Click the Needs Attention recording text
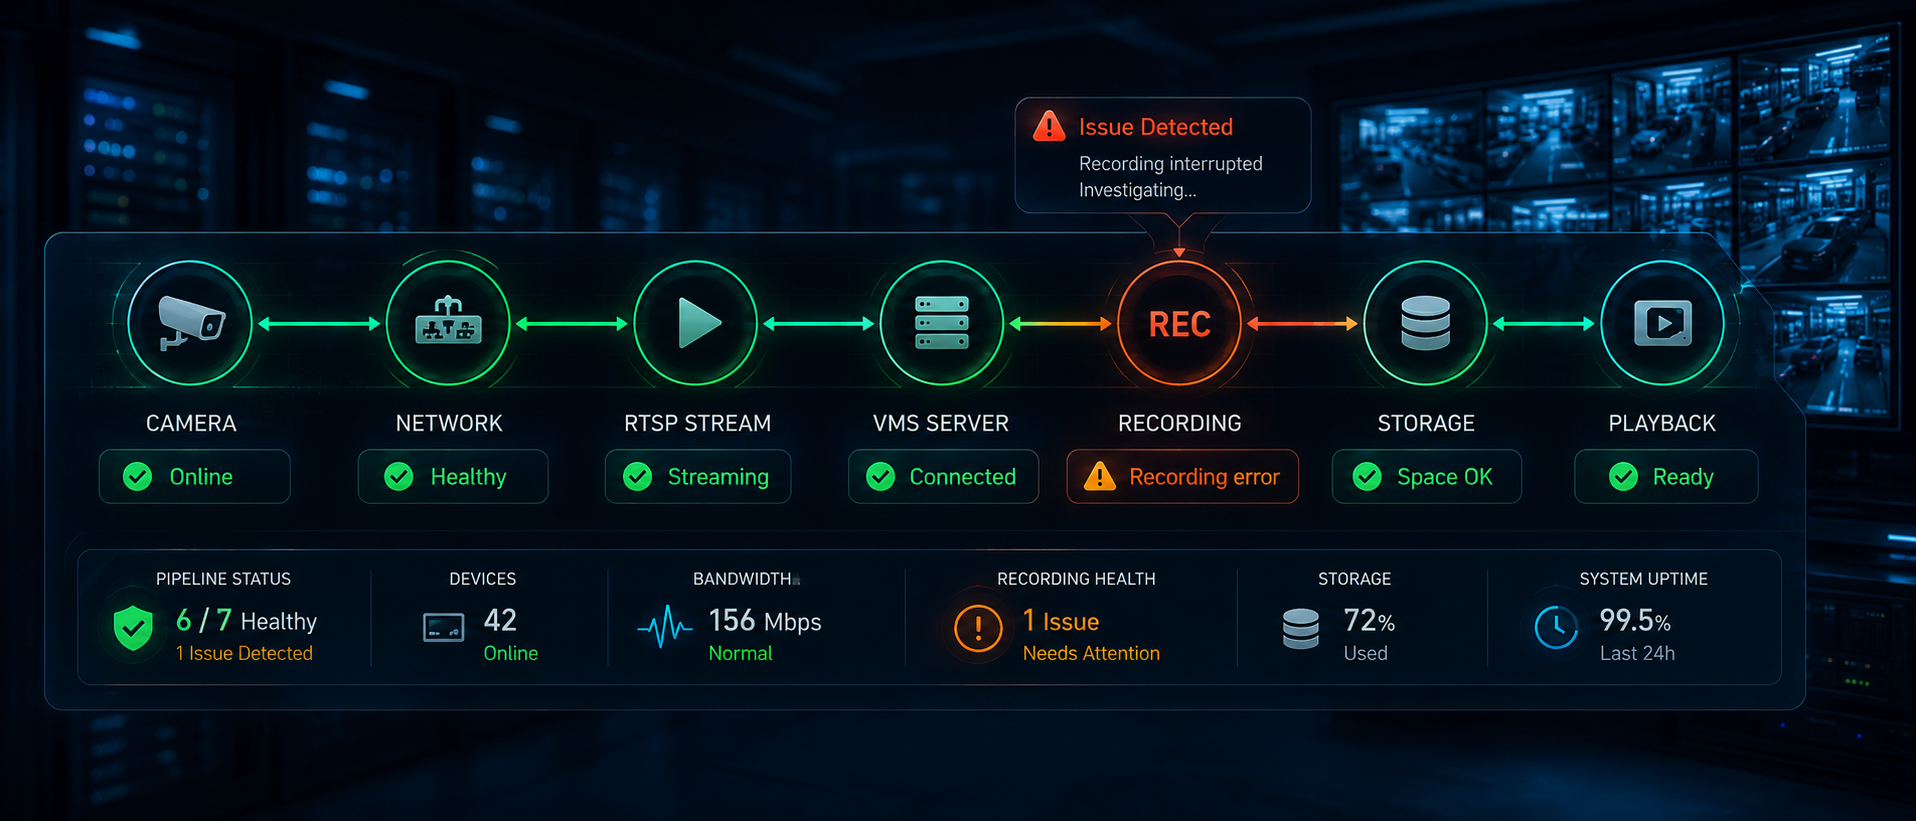This screenshot has height=821, width=1916. pos(1091,653)
